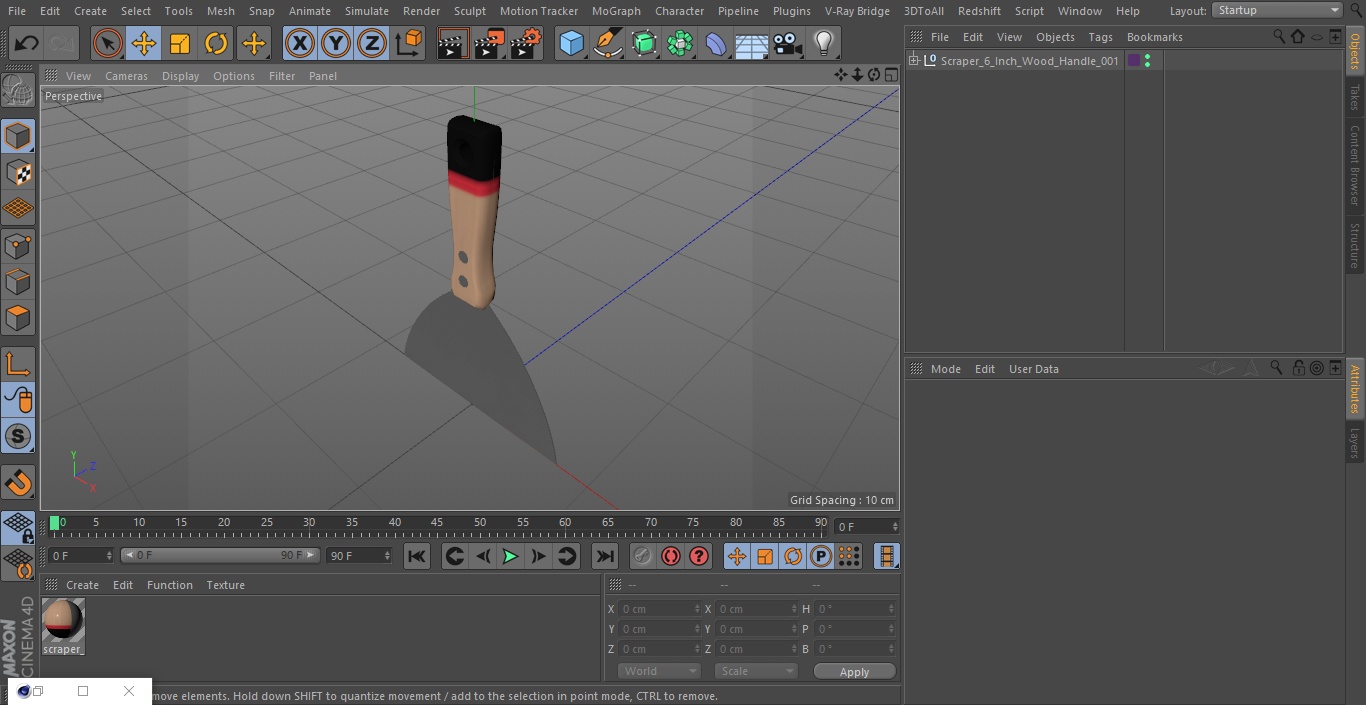Open the MoGraph menu
Screen dimensions: 1366x705
(616, 11)
